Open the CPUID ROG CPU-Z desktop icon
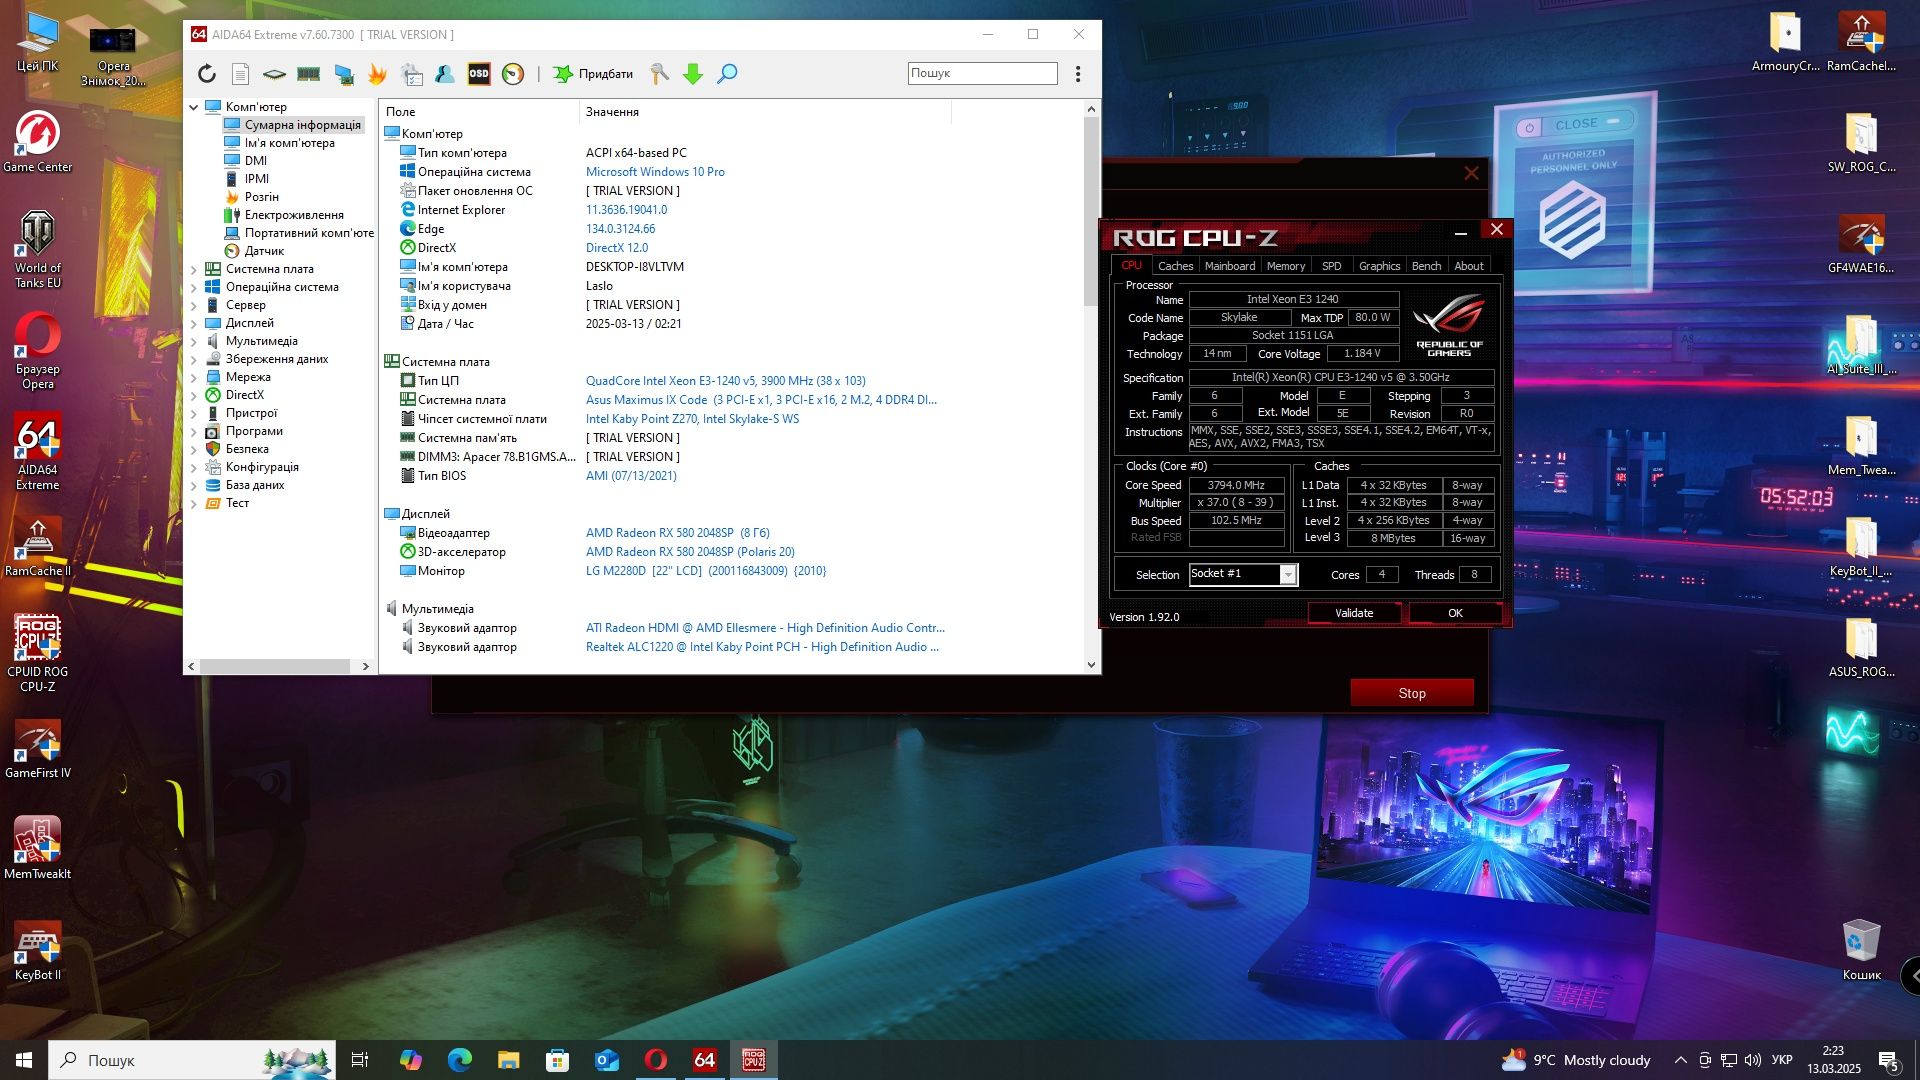Screen dimensions: 1920x1080 tap(38, 653)
